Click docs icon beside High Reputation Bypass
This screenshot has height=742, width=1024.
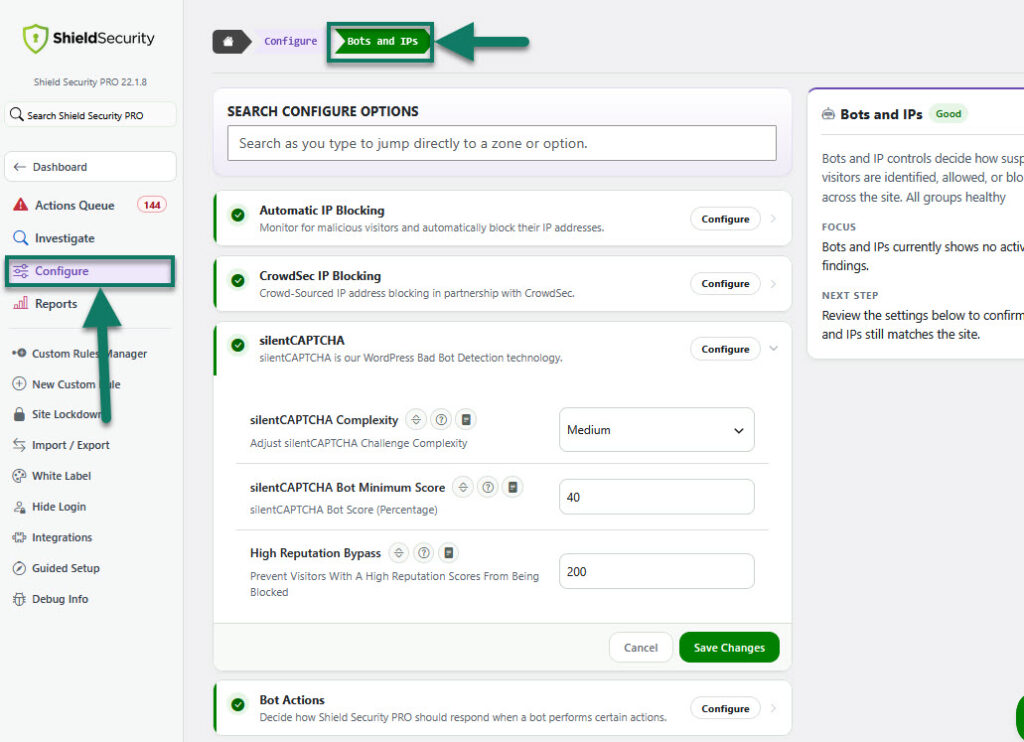coord(449,553)
